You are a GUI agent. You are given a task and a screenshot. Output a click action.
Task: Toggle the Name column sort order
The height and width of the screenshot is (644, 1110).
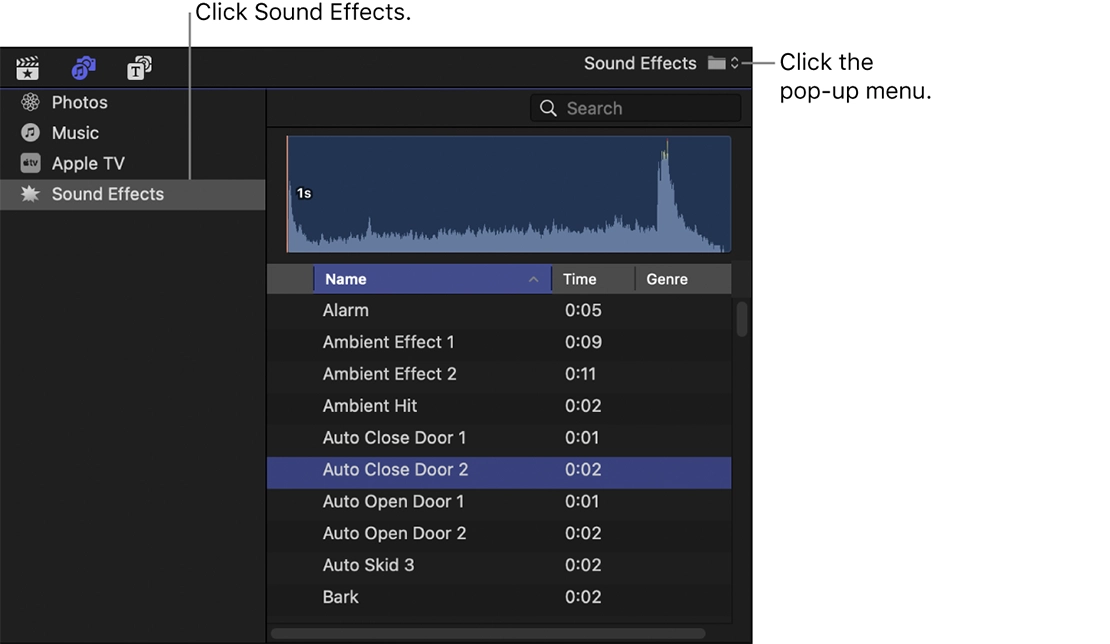pos(432,279)
